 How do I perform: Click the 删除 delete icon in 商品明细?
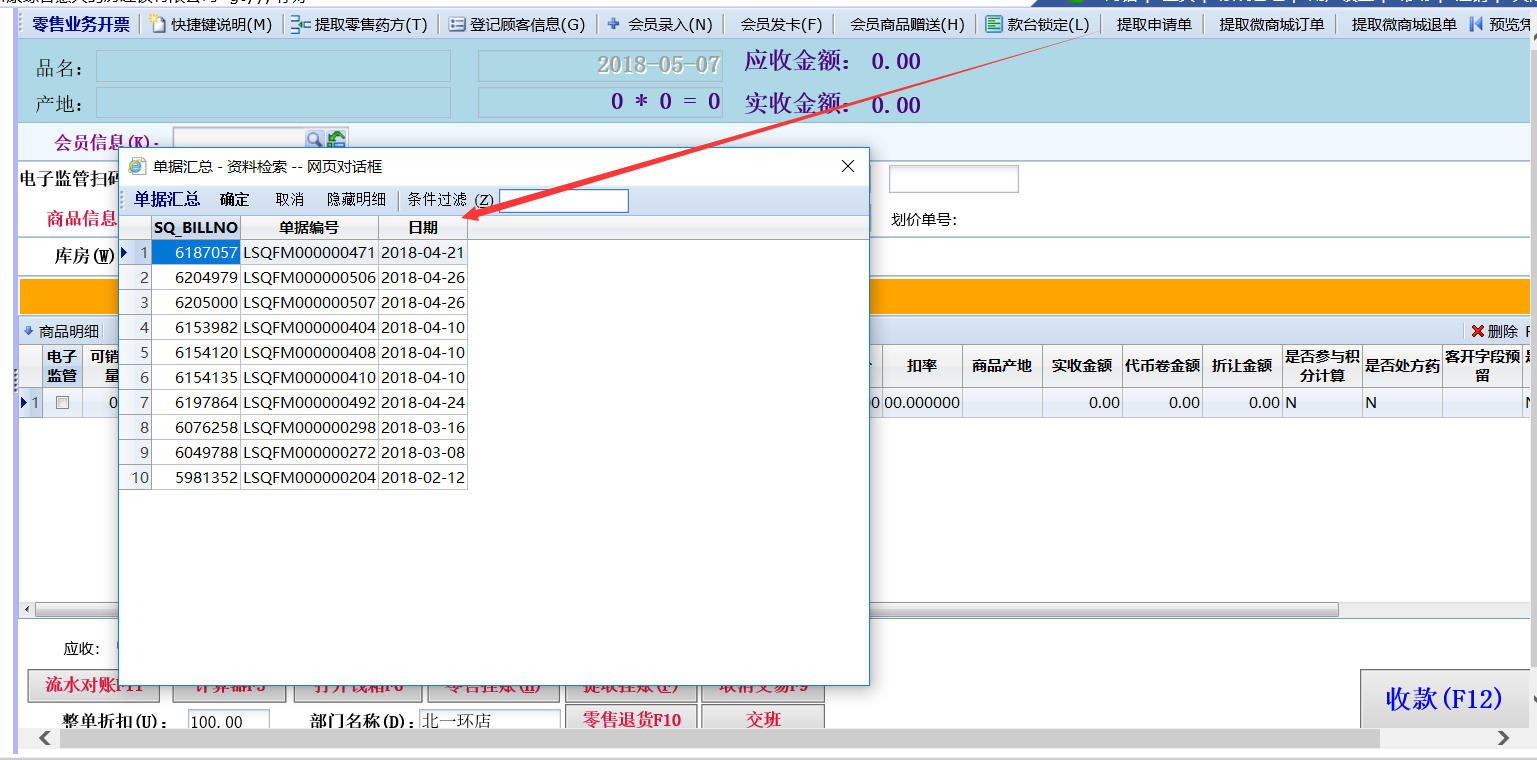pyautogui.click(x=1478, y=332)
